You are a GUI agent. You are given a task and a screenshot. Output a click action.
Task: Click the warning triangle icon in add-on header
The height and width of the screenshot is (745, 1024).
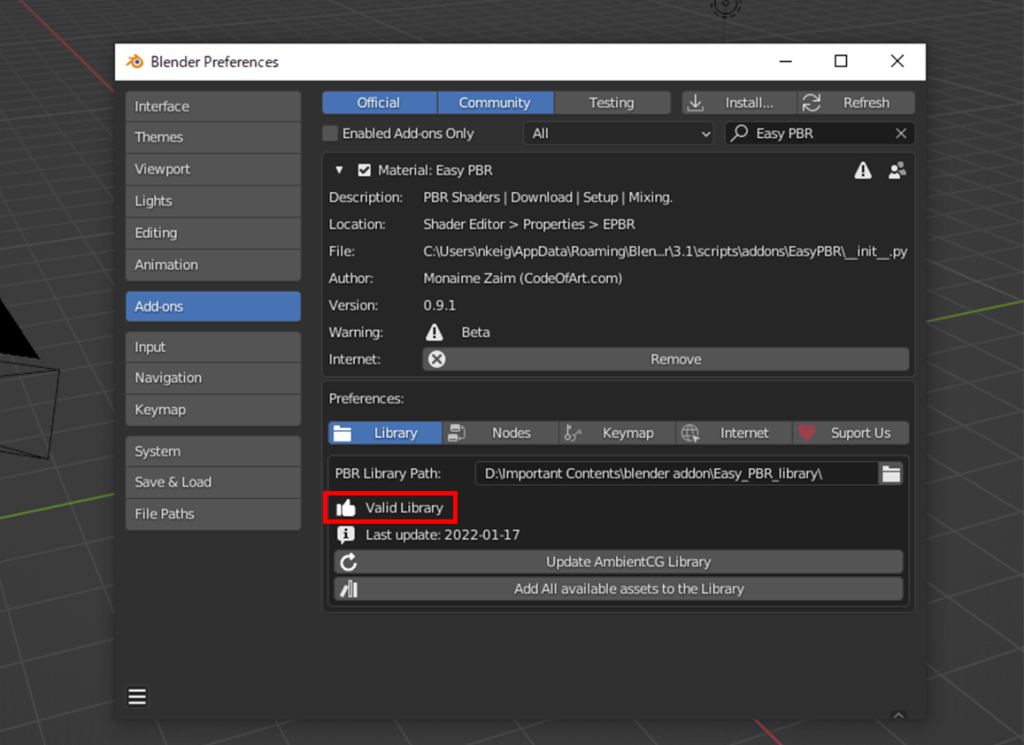[x=863, y=171]
